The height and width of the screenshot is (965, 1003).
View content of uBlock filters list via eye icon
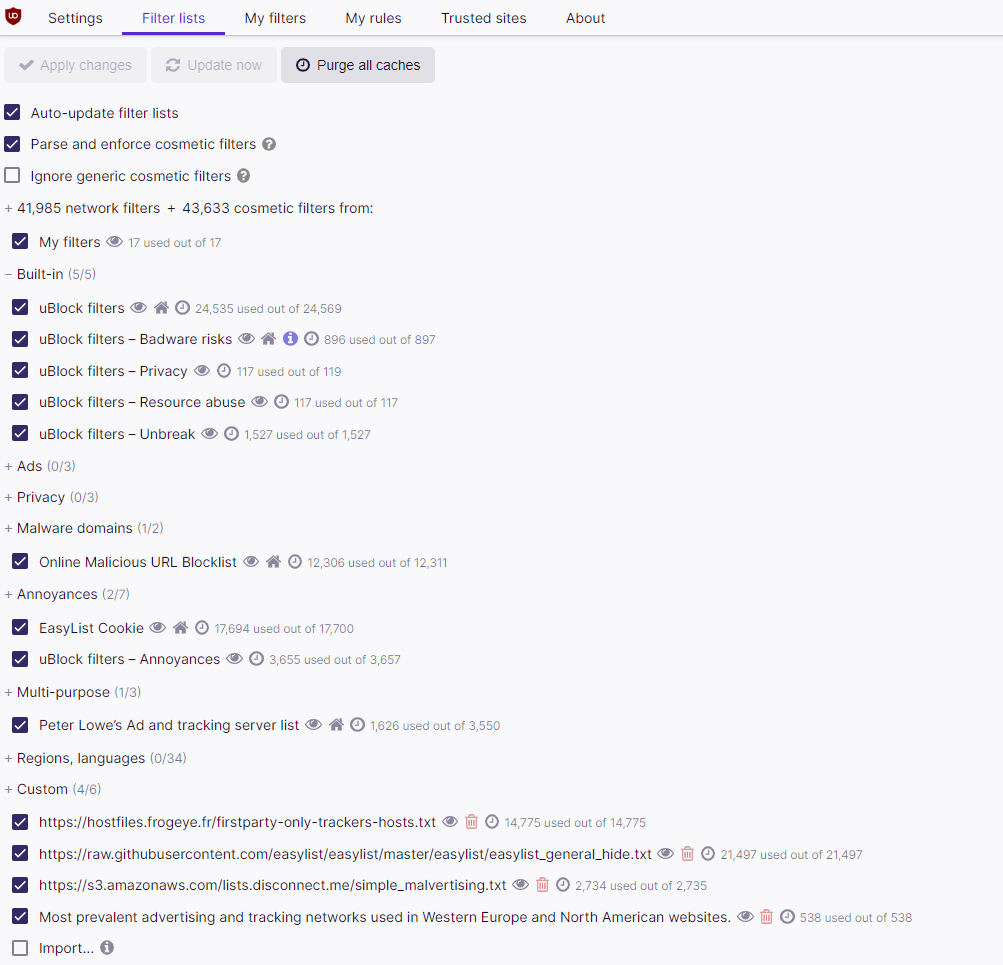(x=138, y=308)
